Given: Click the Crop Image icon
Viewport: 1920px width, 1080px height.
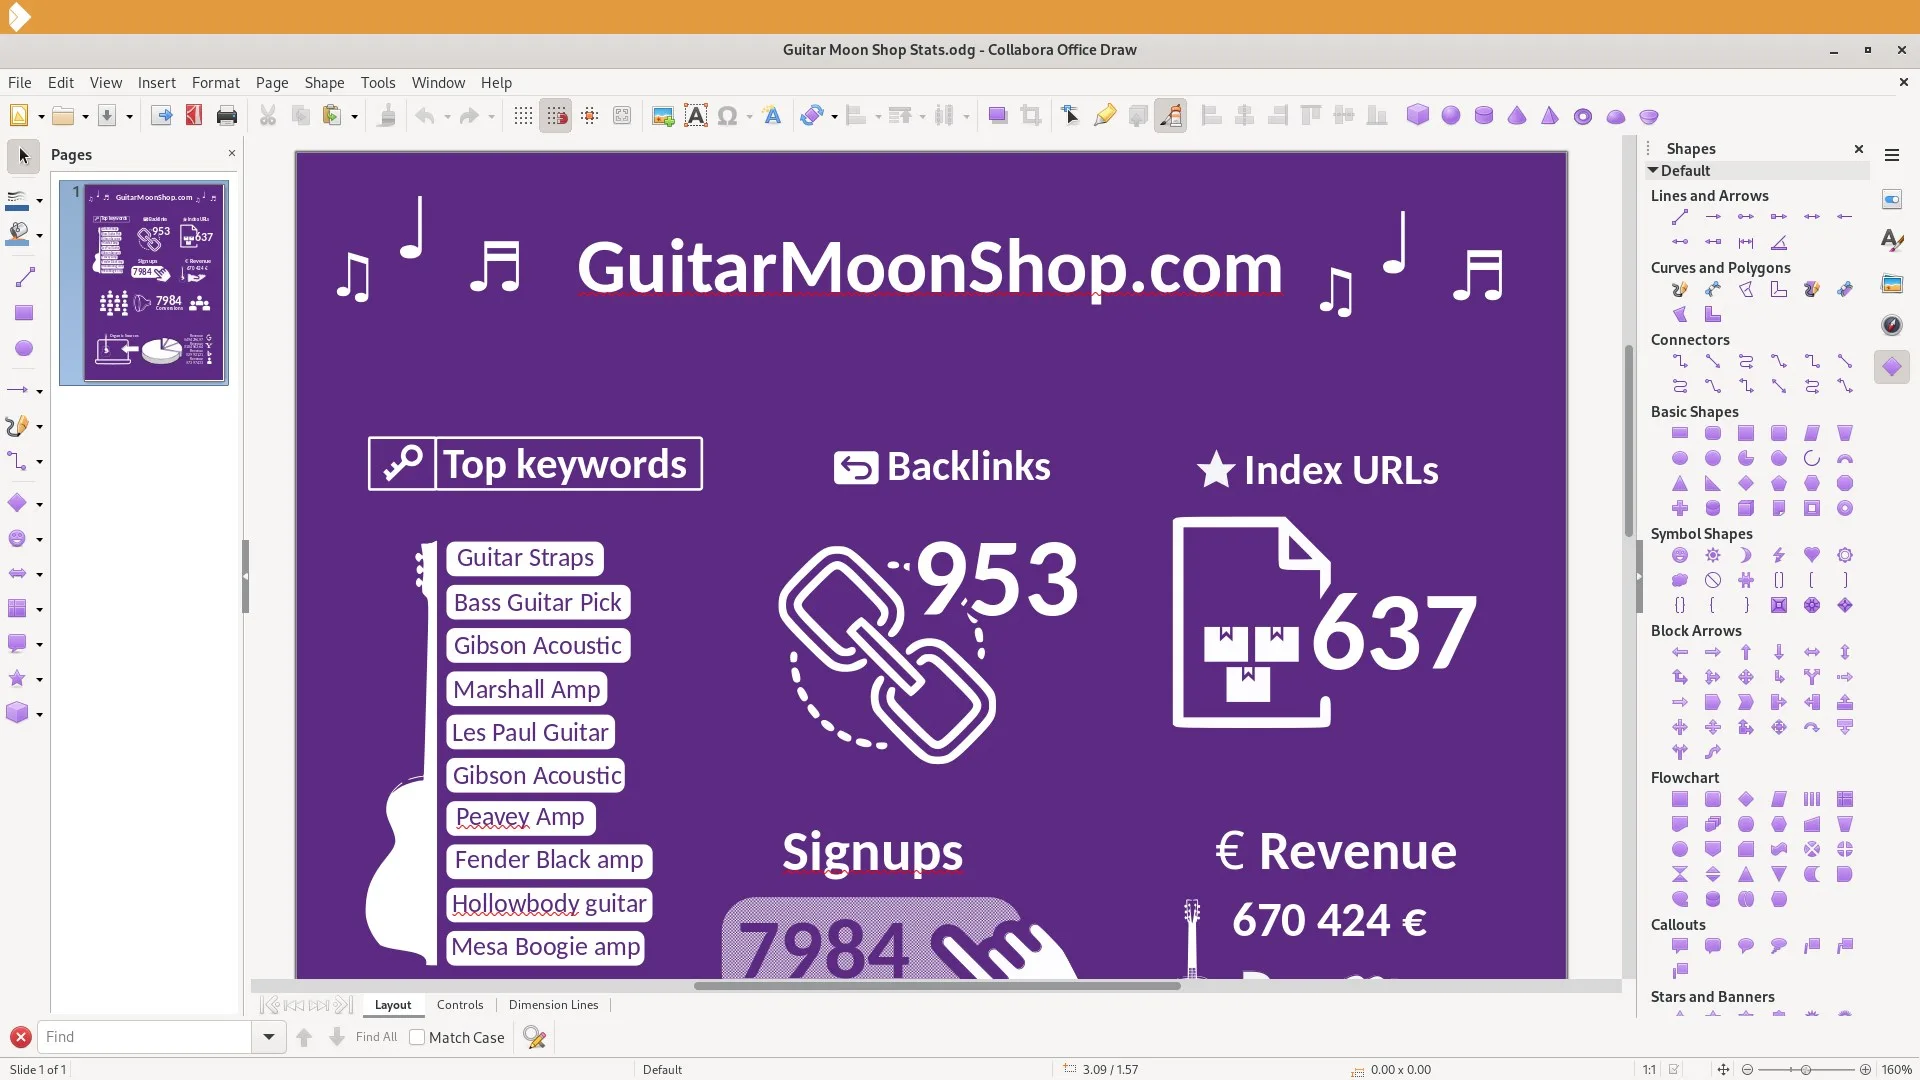Looking at the screenshot, I should pos(1030,116).
